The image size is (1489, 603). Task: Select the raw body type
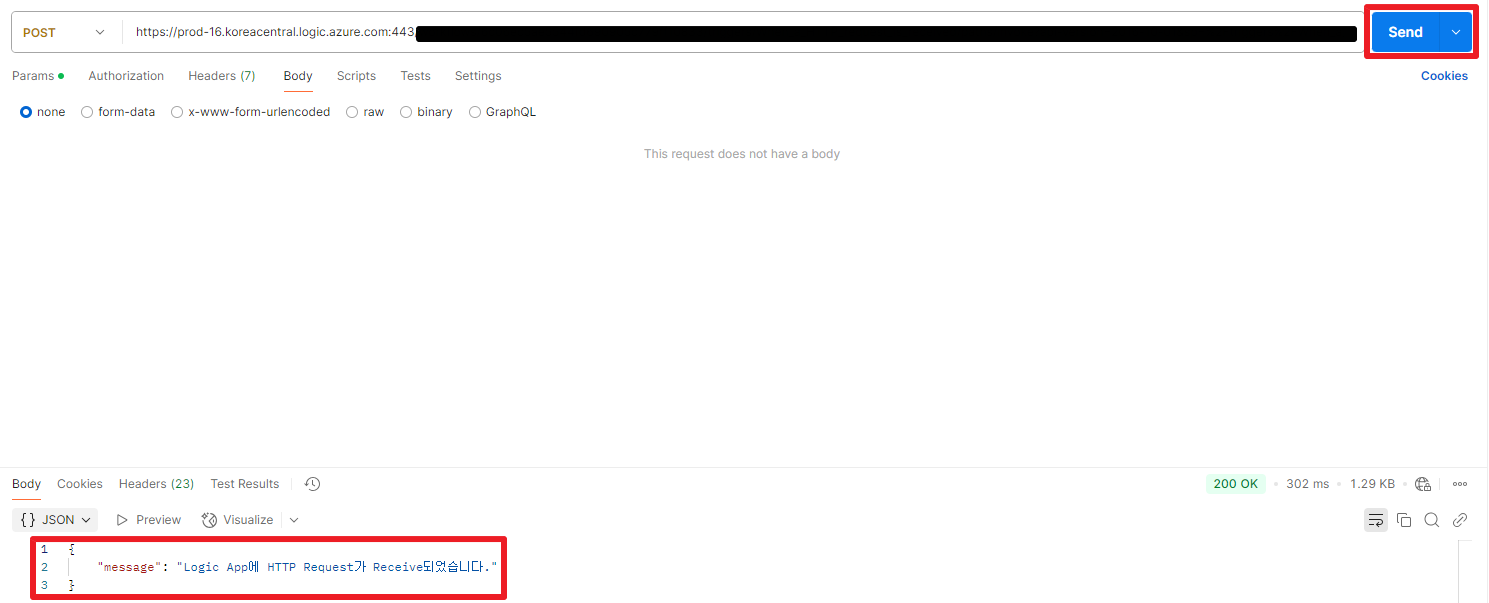click(365, 112)
